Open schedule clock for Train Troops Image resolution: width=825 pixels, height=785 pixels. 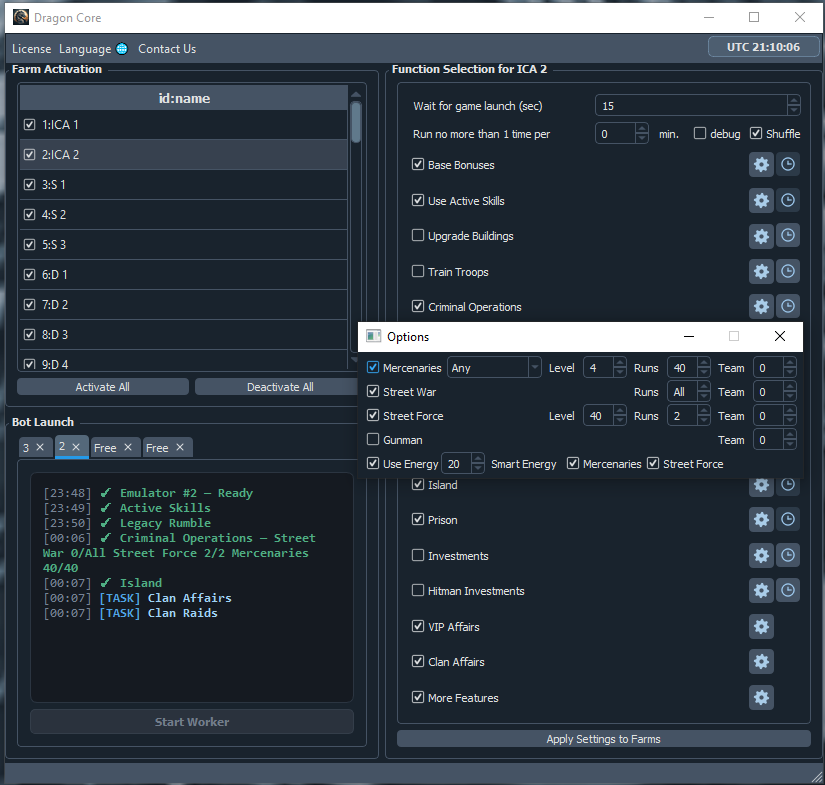788,271
